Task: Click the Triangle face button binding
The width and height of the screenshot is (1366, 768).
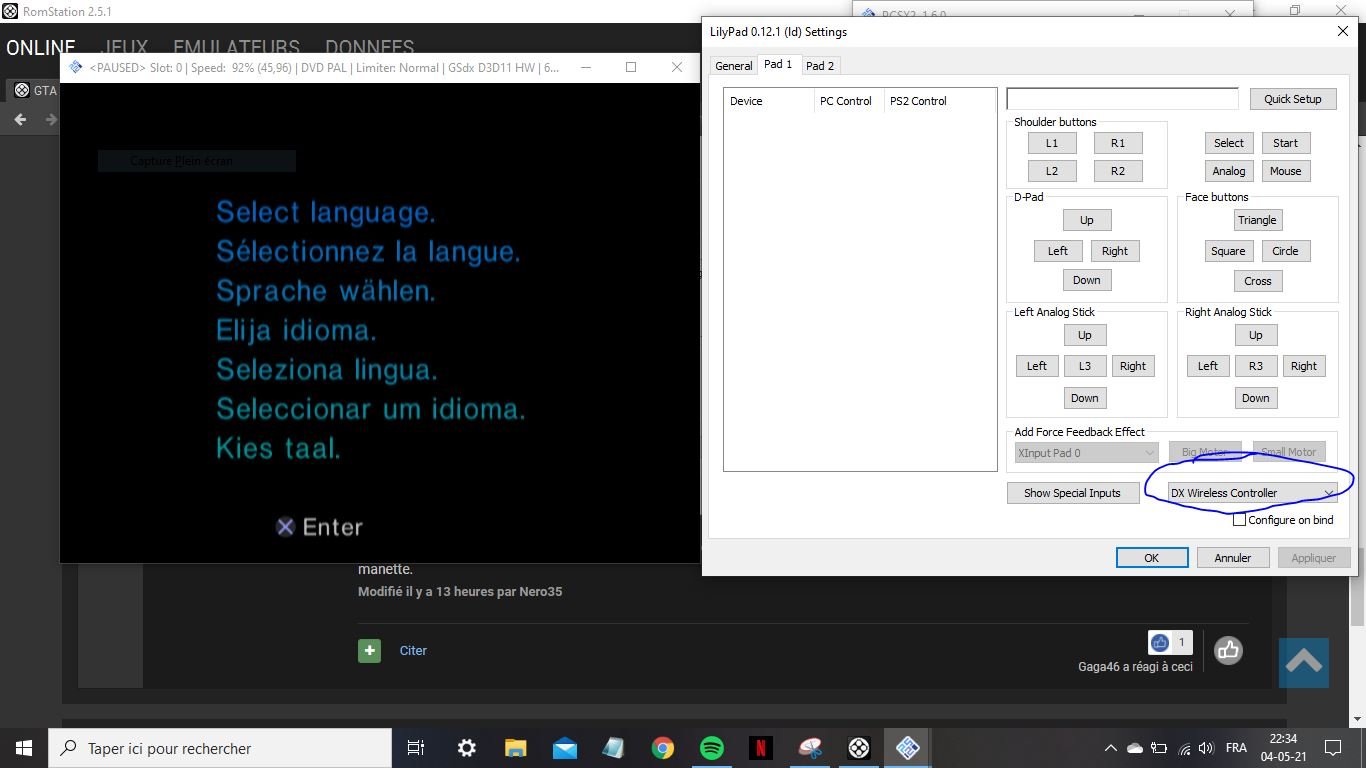Action: [x=1257, y=220]
